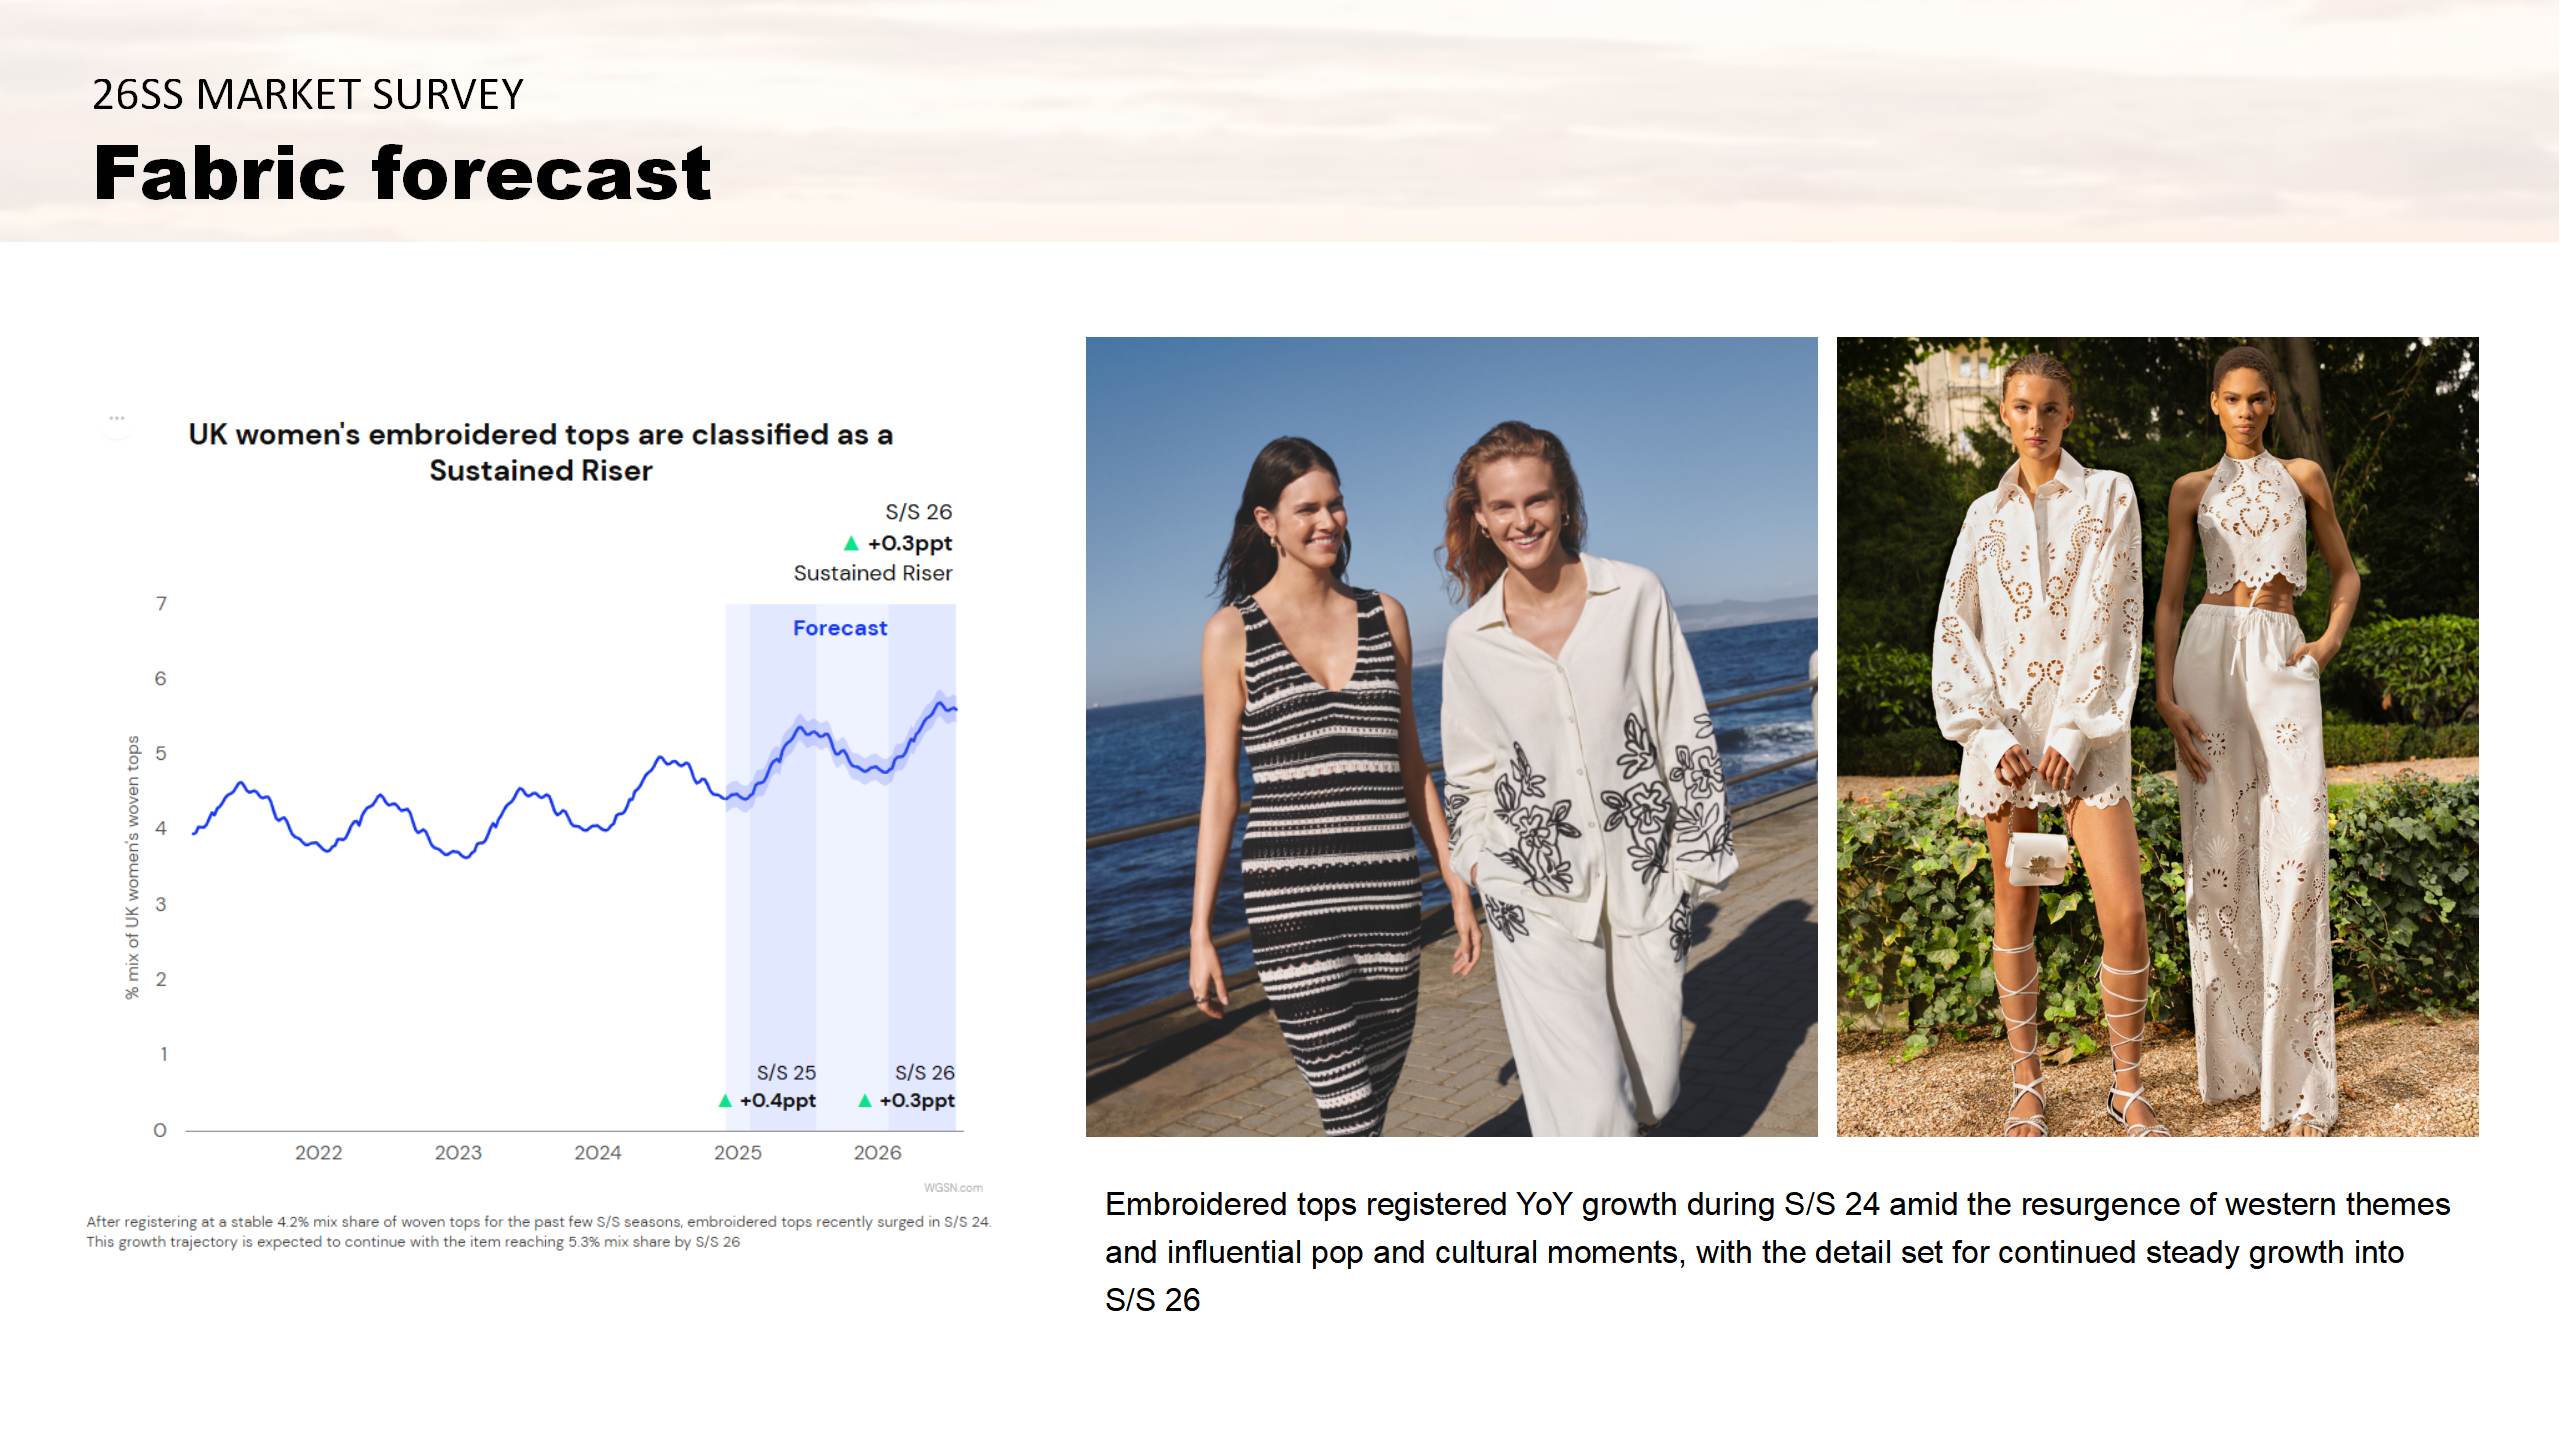Screen dimensions: 2560x1440
Task: Click the y-axis title for woven tops mix
Action: coord(132,867)
